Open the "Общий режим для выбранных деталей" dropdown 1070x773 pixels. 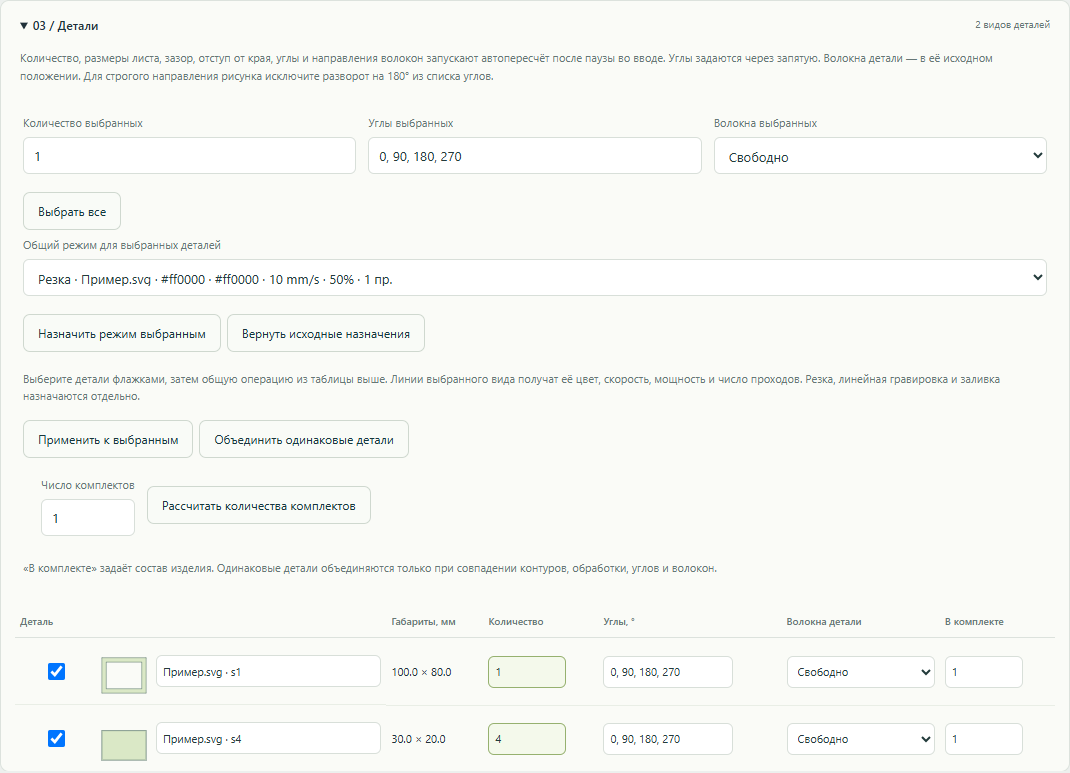534,278
